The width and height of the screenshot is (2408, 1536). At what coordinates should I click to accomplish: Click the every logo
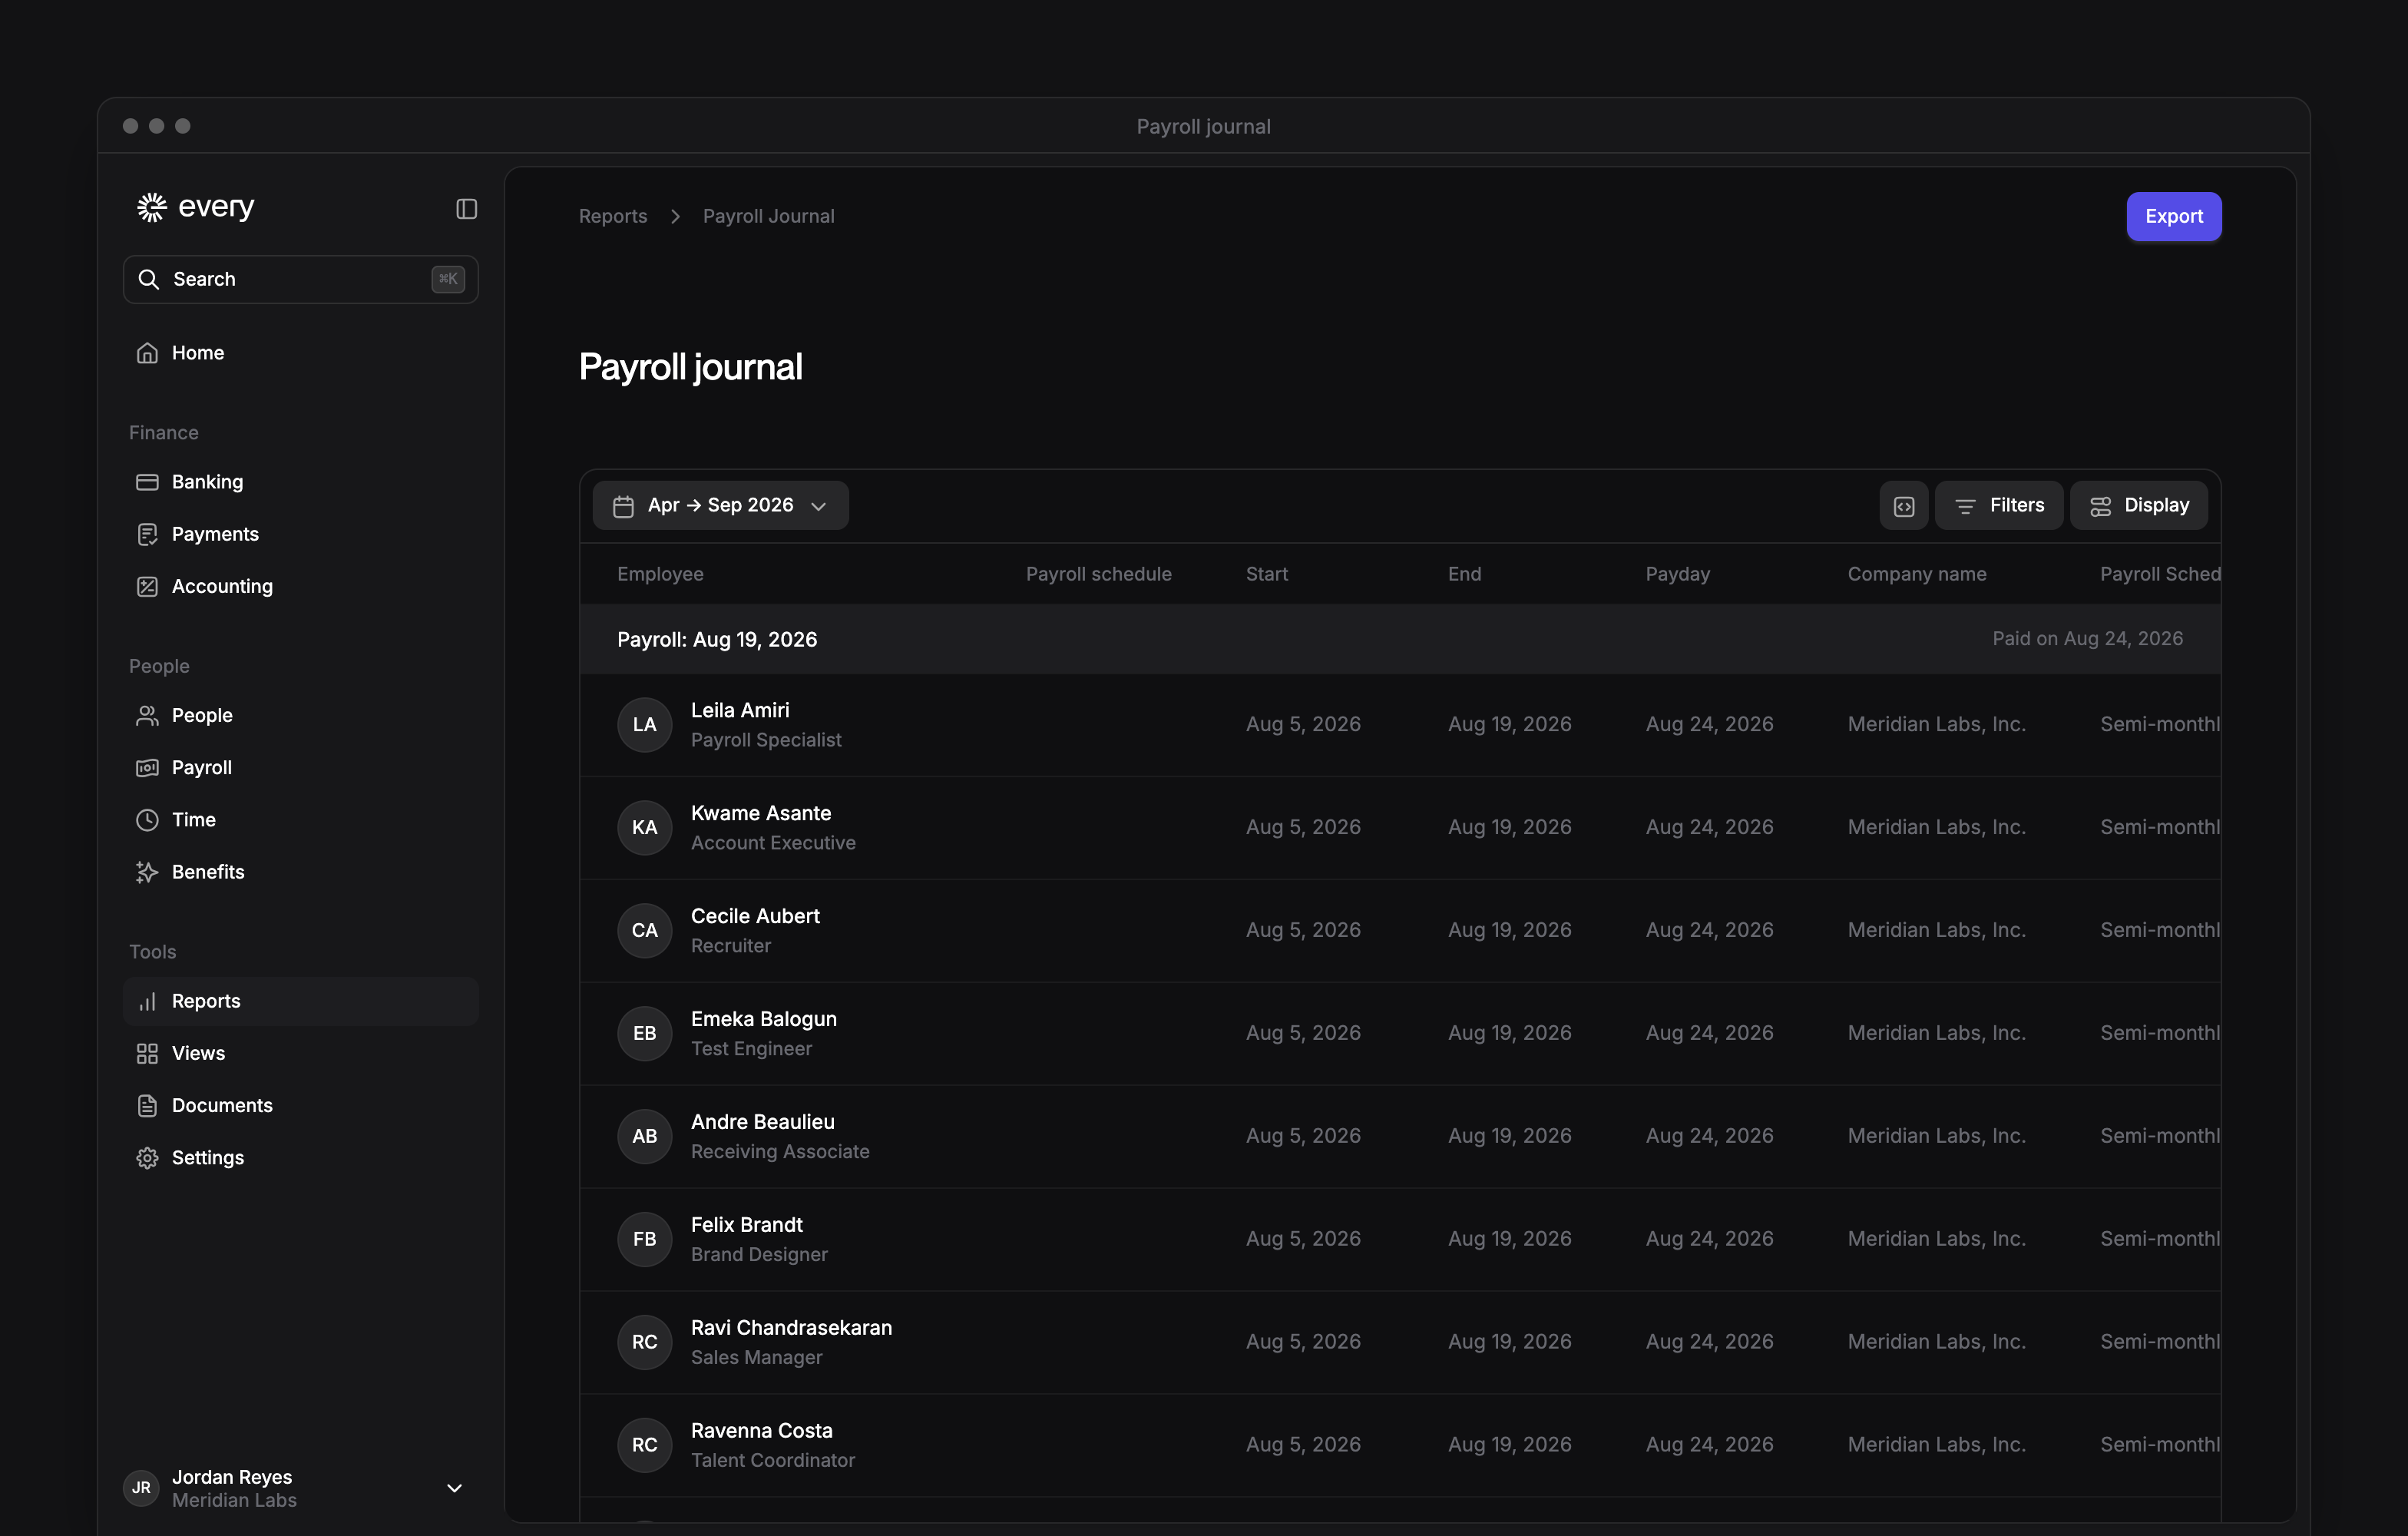coord(196,207)
